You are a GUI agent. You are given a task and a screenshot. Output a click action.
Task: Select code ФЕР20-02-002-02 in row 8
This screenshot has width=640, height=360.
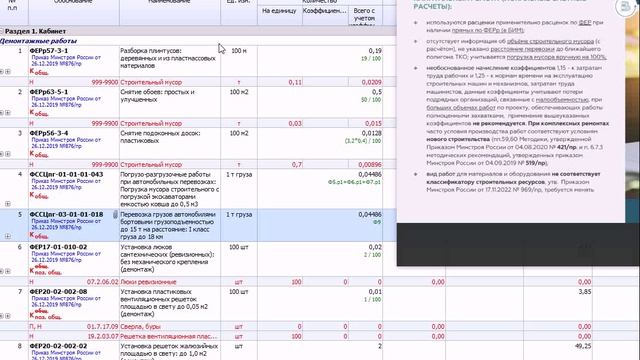[58, 346]
